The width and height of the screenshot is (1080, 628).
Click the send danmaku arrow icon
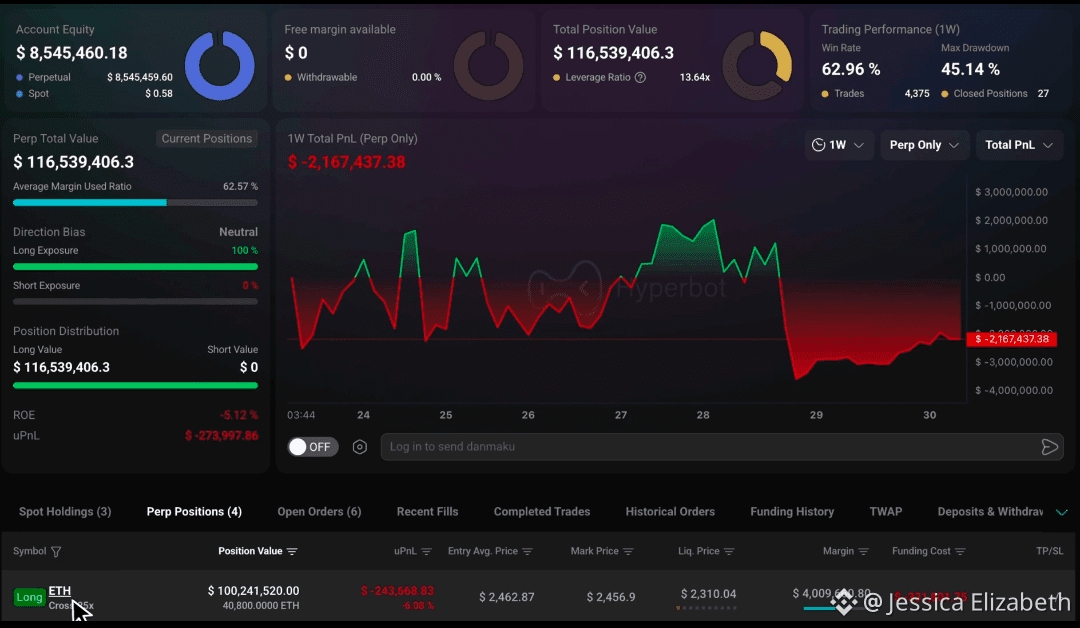point(1050,447)
